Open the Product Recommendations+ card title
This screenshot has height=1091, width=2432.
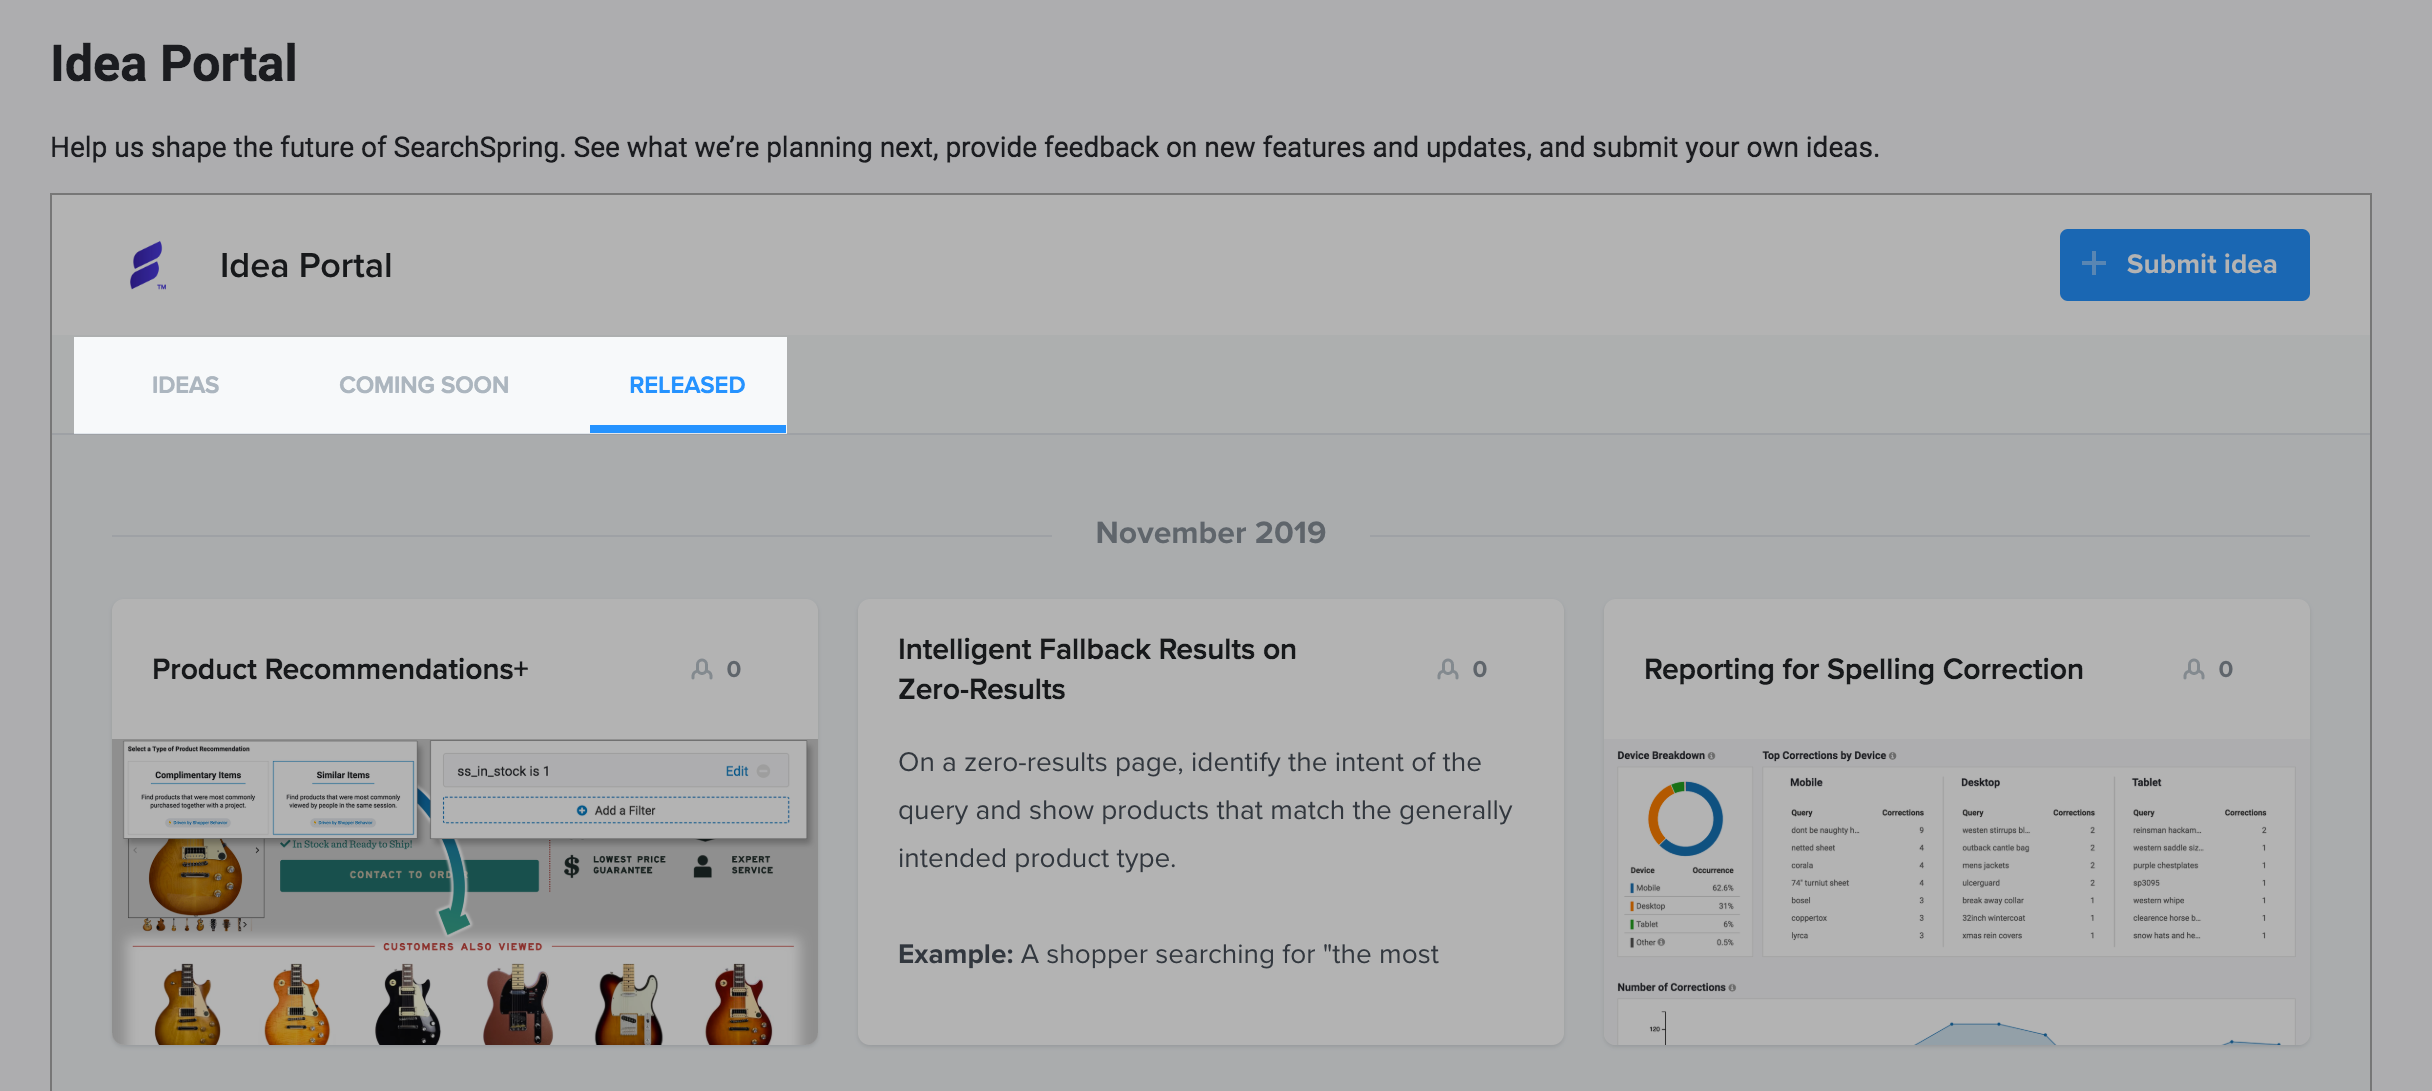[x=340, y=669]
